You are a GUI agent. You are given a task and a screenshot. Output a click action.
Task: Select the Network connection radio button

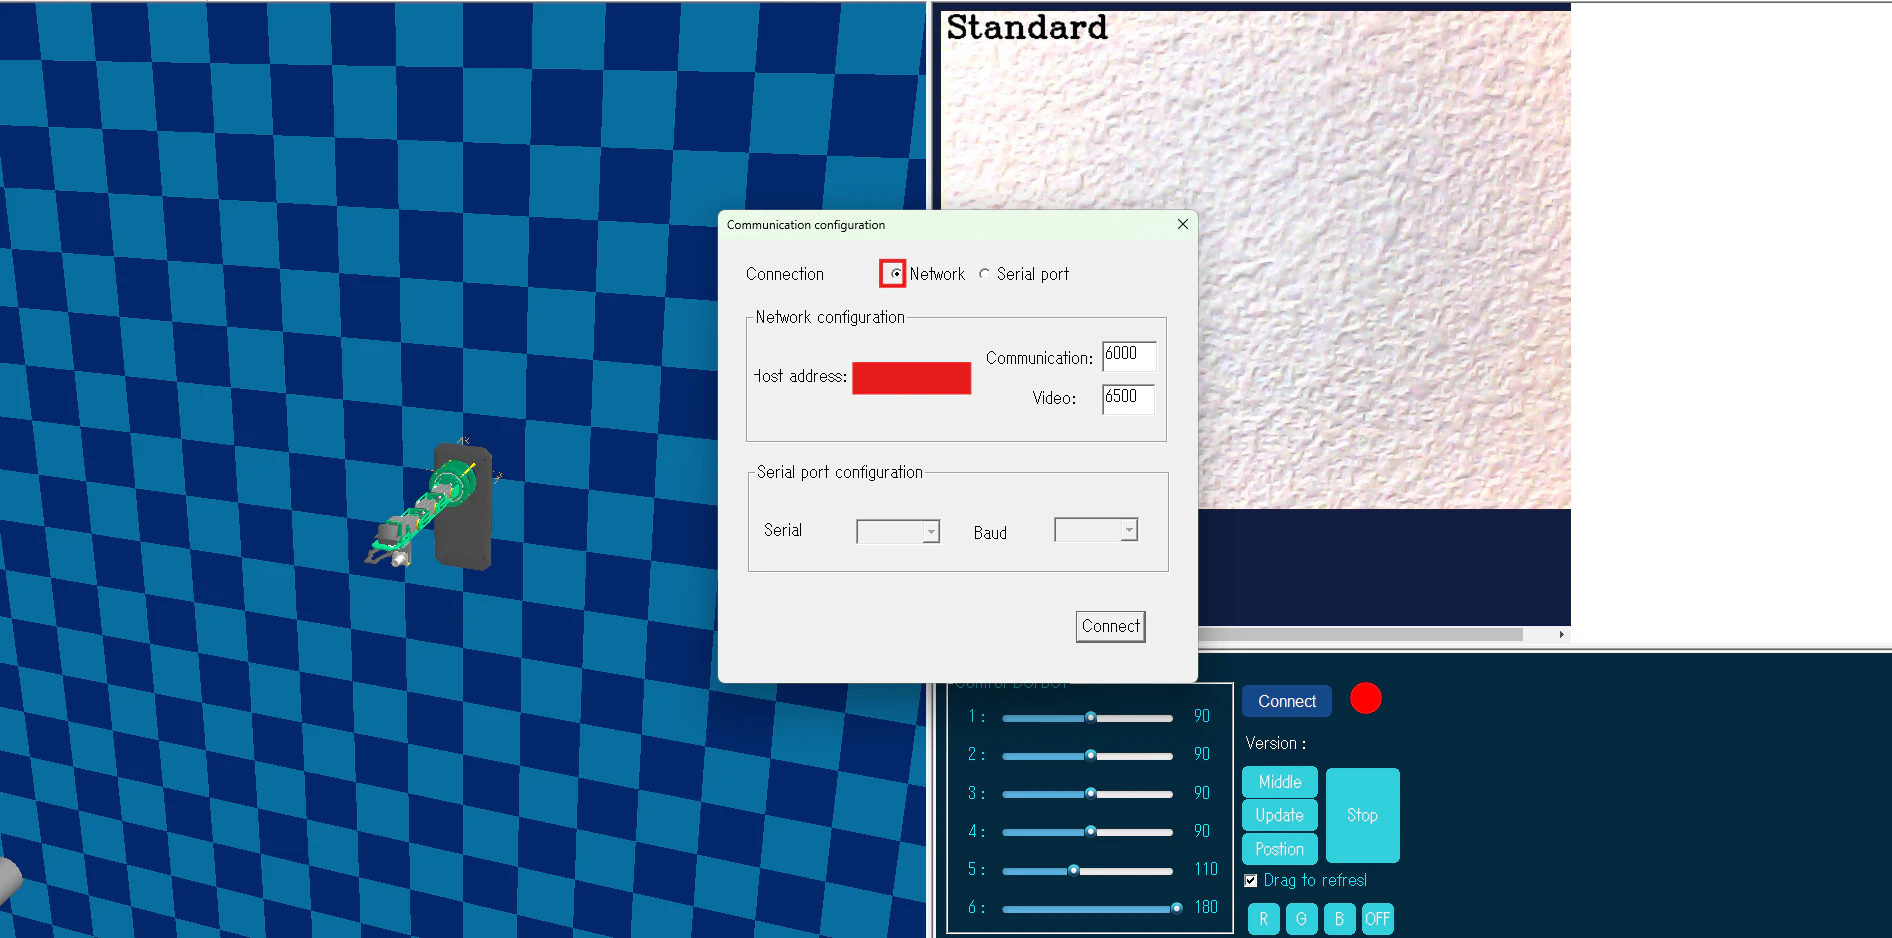pos(896,274)
